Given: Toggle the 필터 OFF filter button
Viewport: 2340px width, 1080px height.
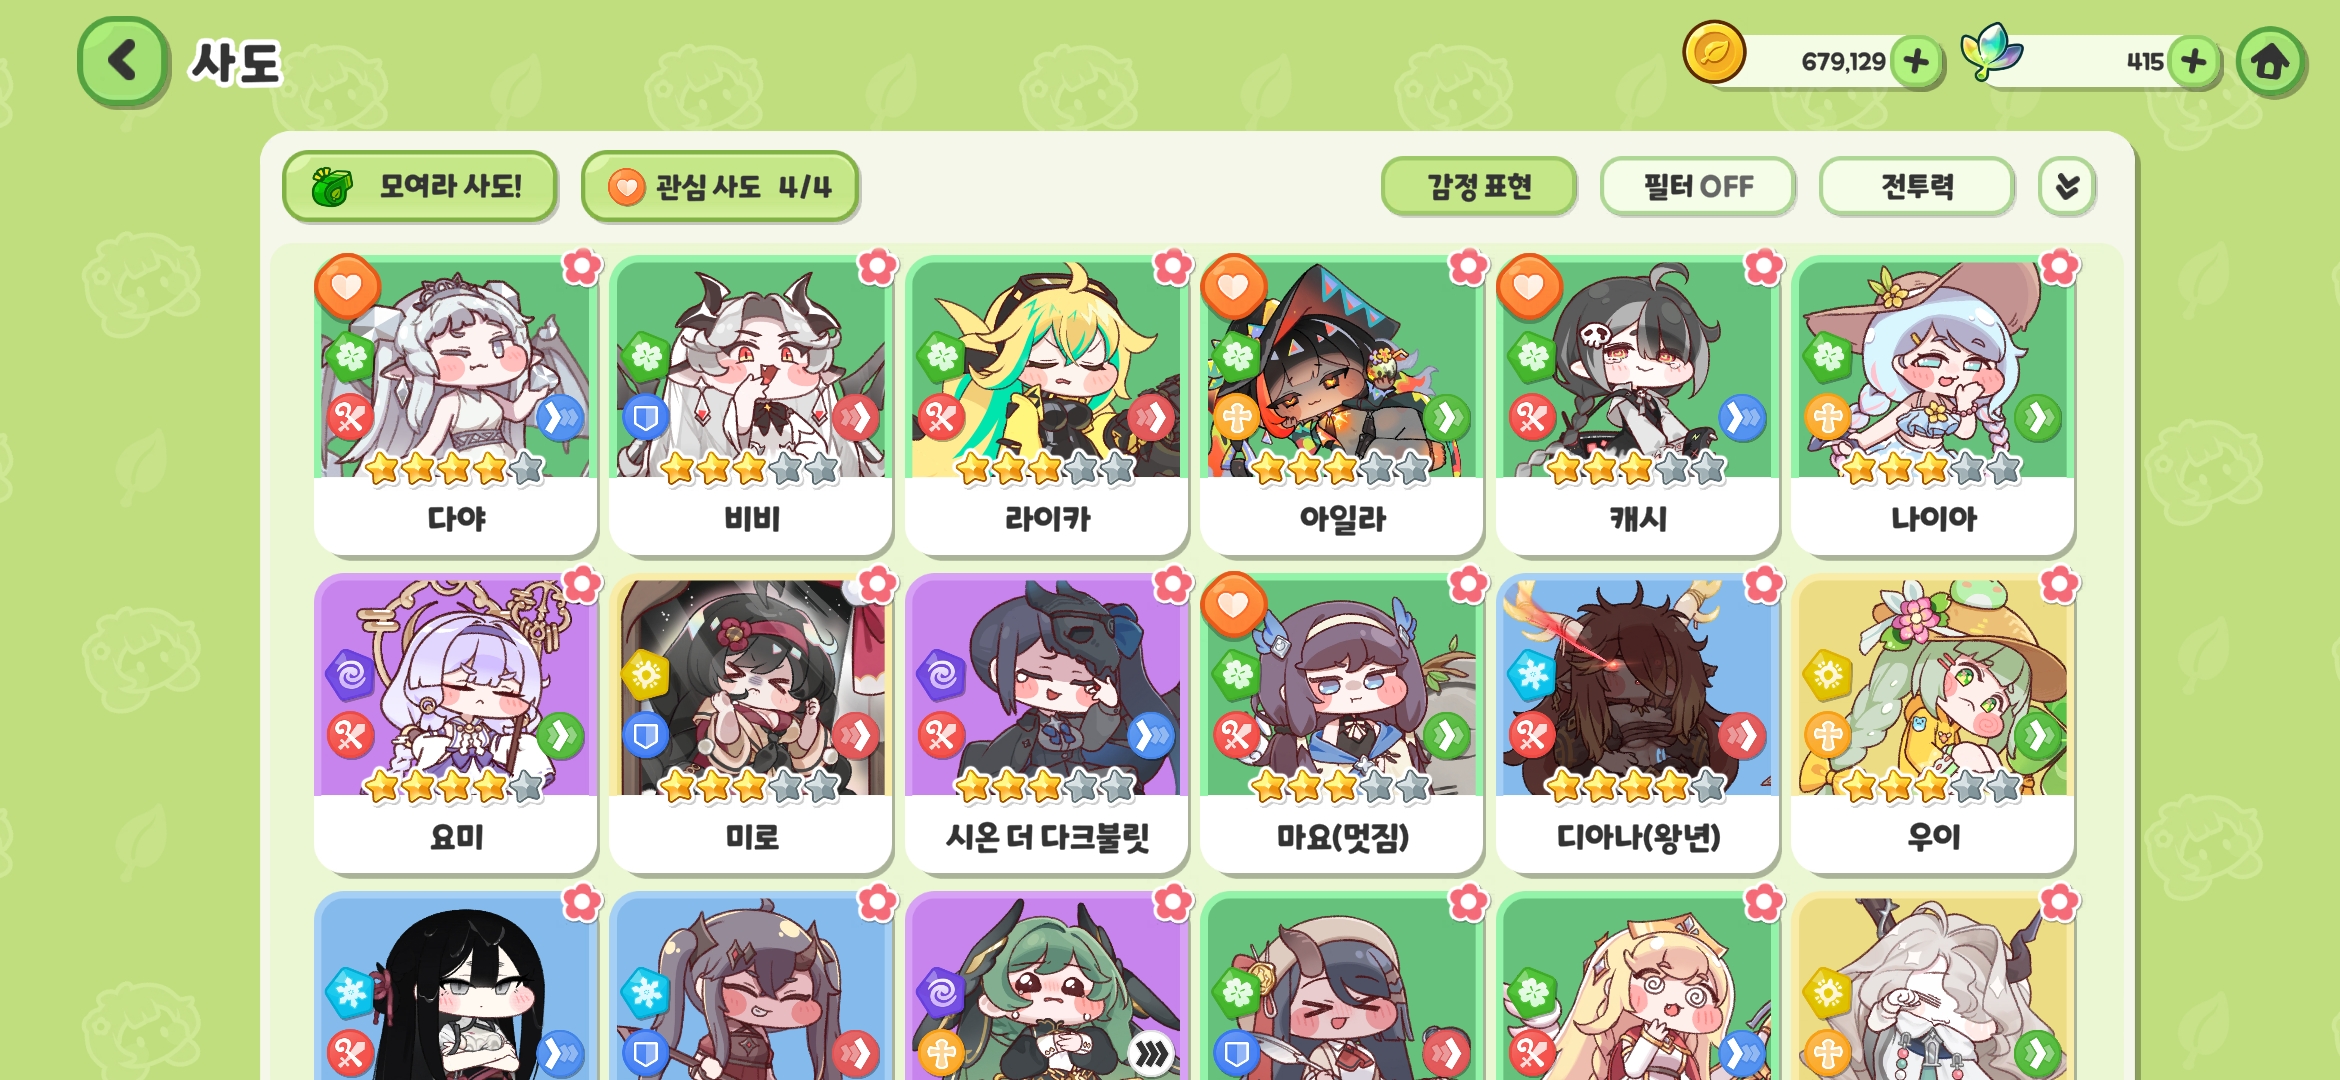Looking at the screenshot, I should (1698, 186).
